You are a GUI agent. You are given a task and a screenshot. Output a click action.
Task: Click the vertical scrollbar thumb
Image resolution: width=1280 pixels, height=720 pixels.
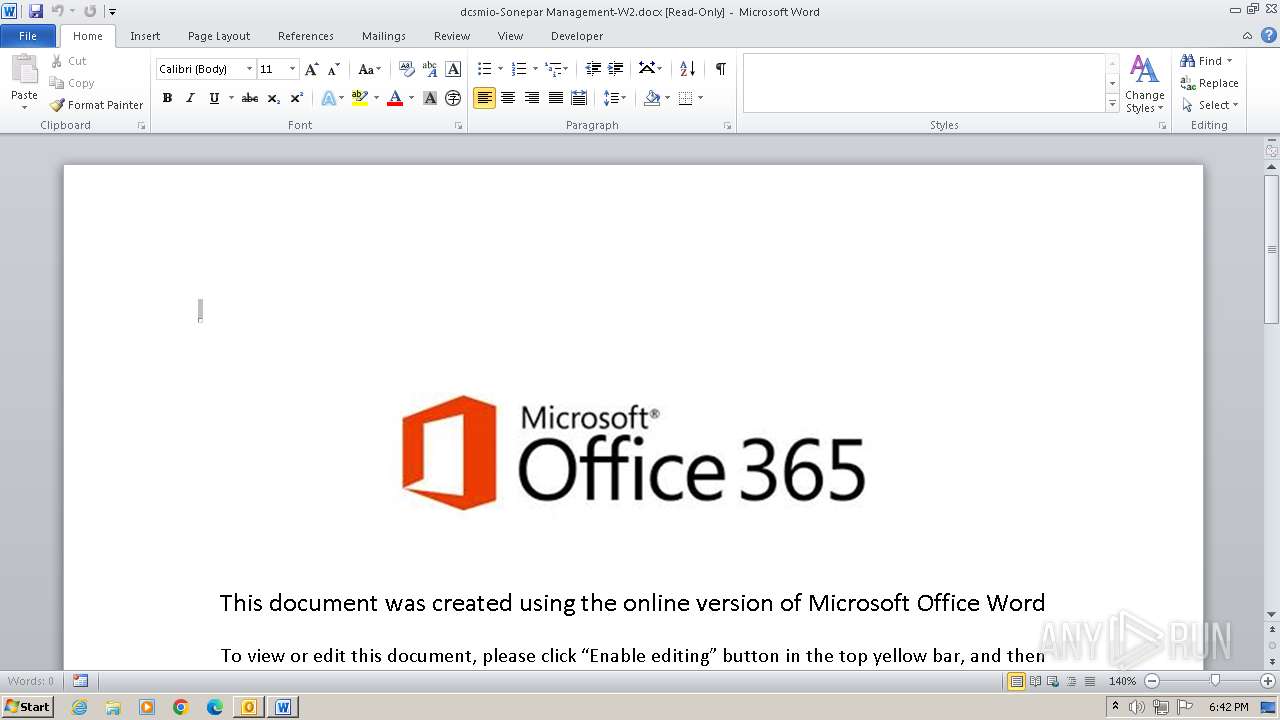[1271, 249]
